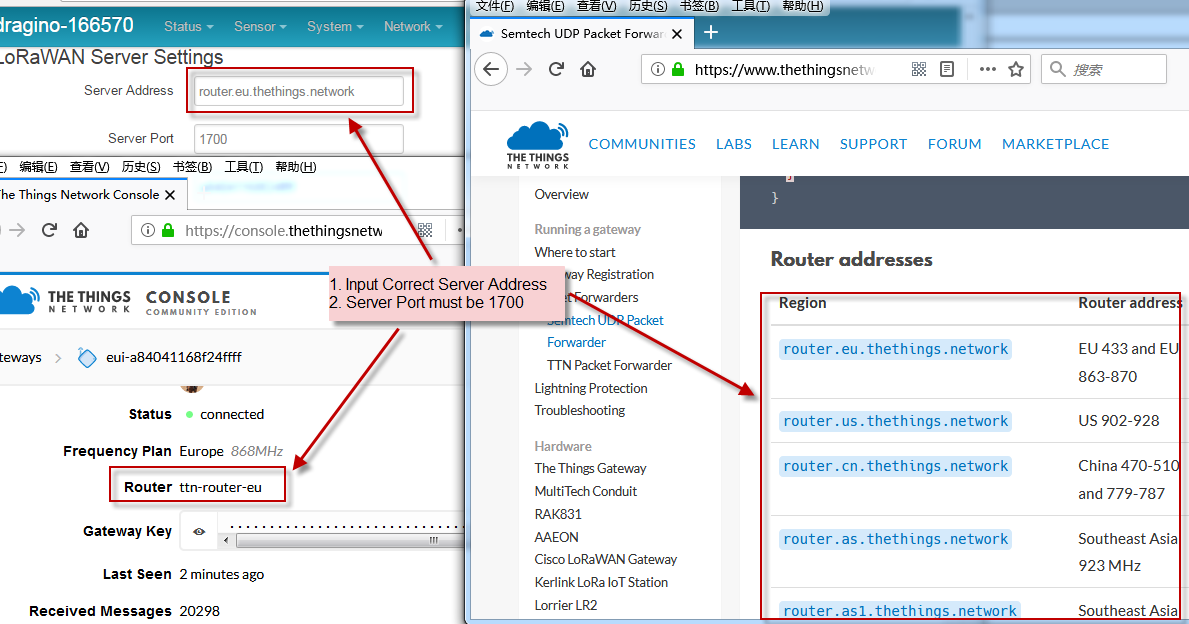
Task: Go to the home page in the right browser
Action: pyautogui.click(x=588, y=69)
